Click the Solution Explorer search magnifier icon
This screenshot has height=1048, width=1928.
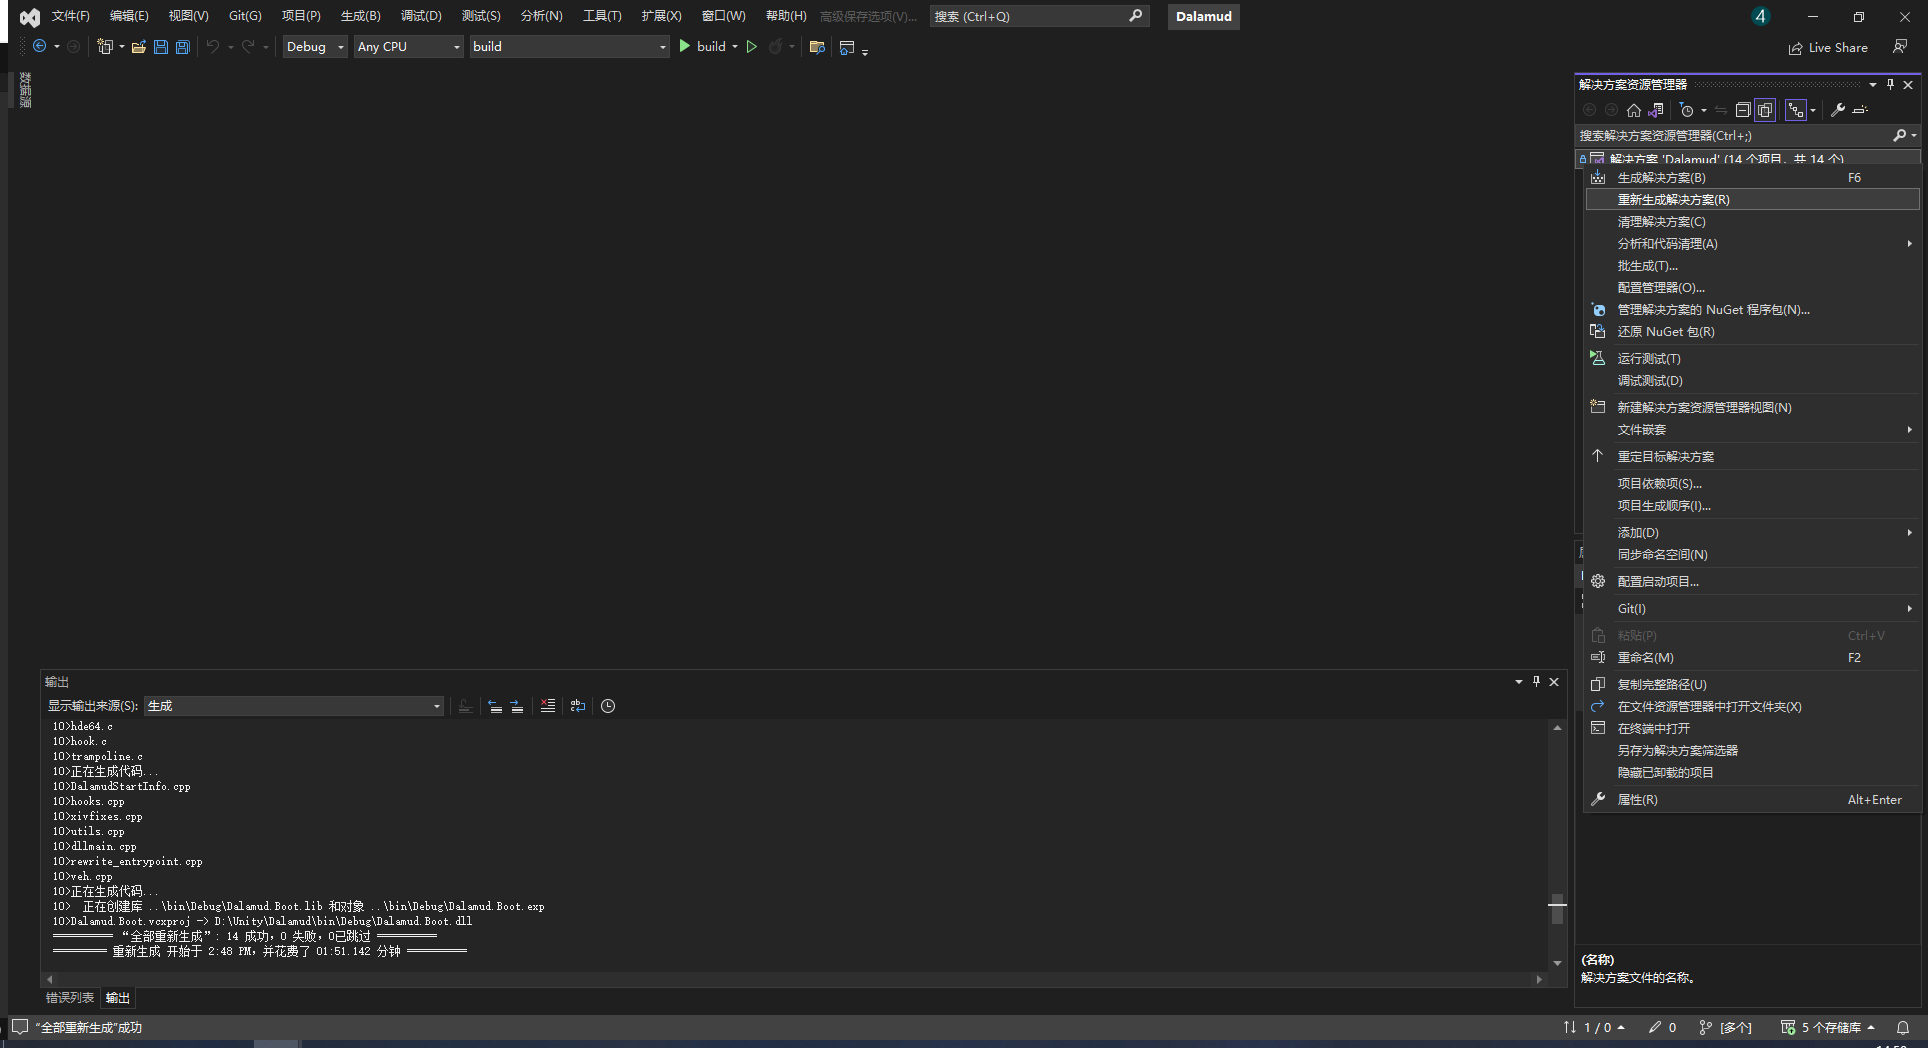(x=1899, y=135)
